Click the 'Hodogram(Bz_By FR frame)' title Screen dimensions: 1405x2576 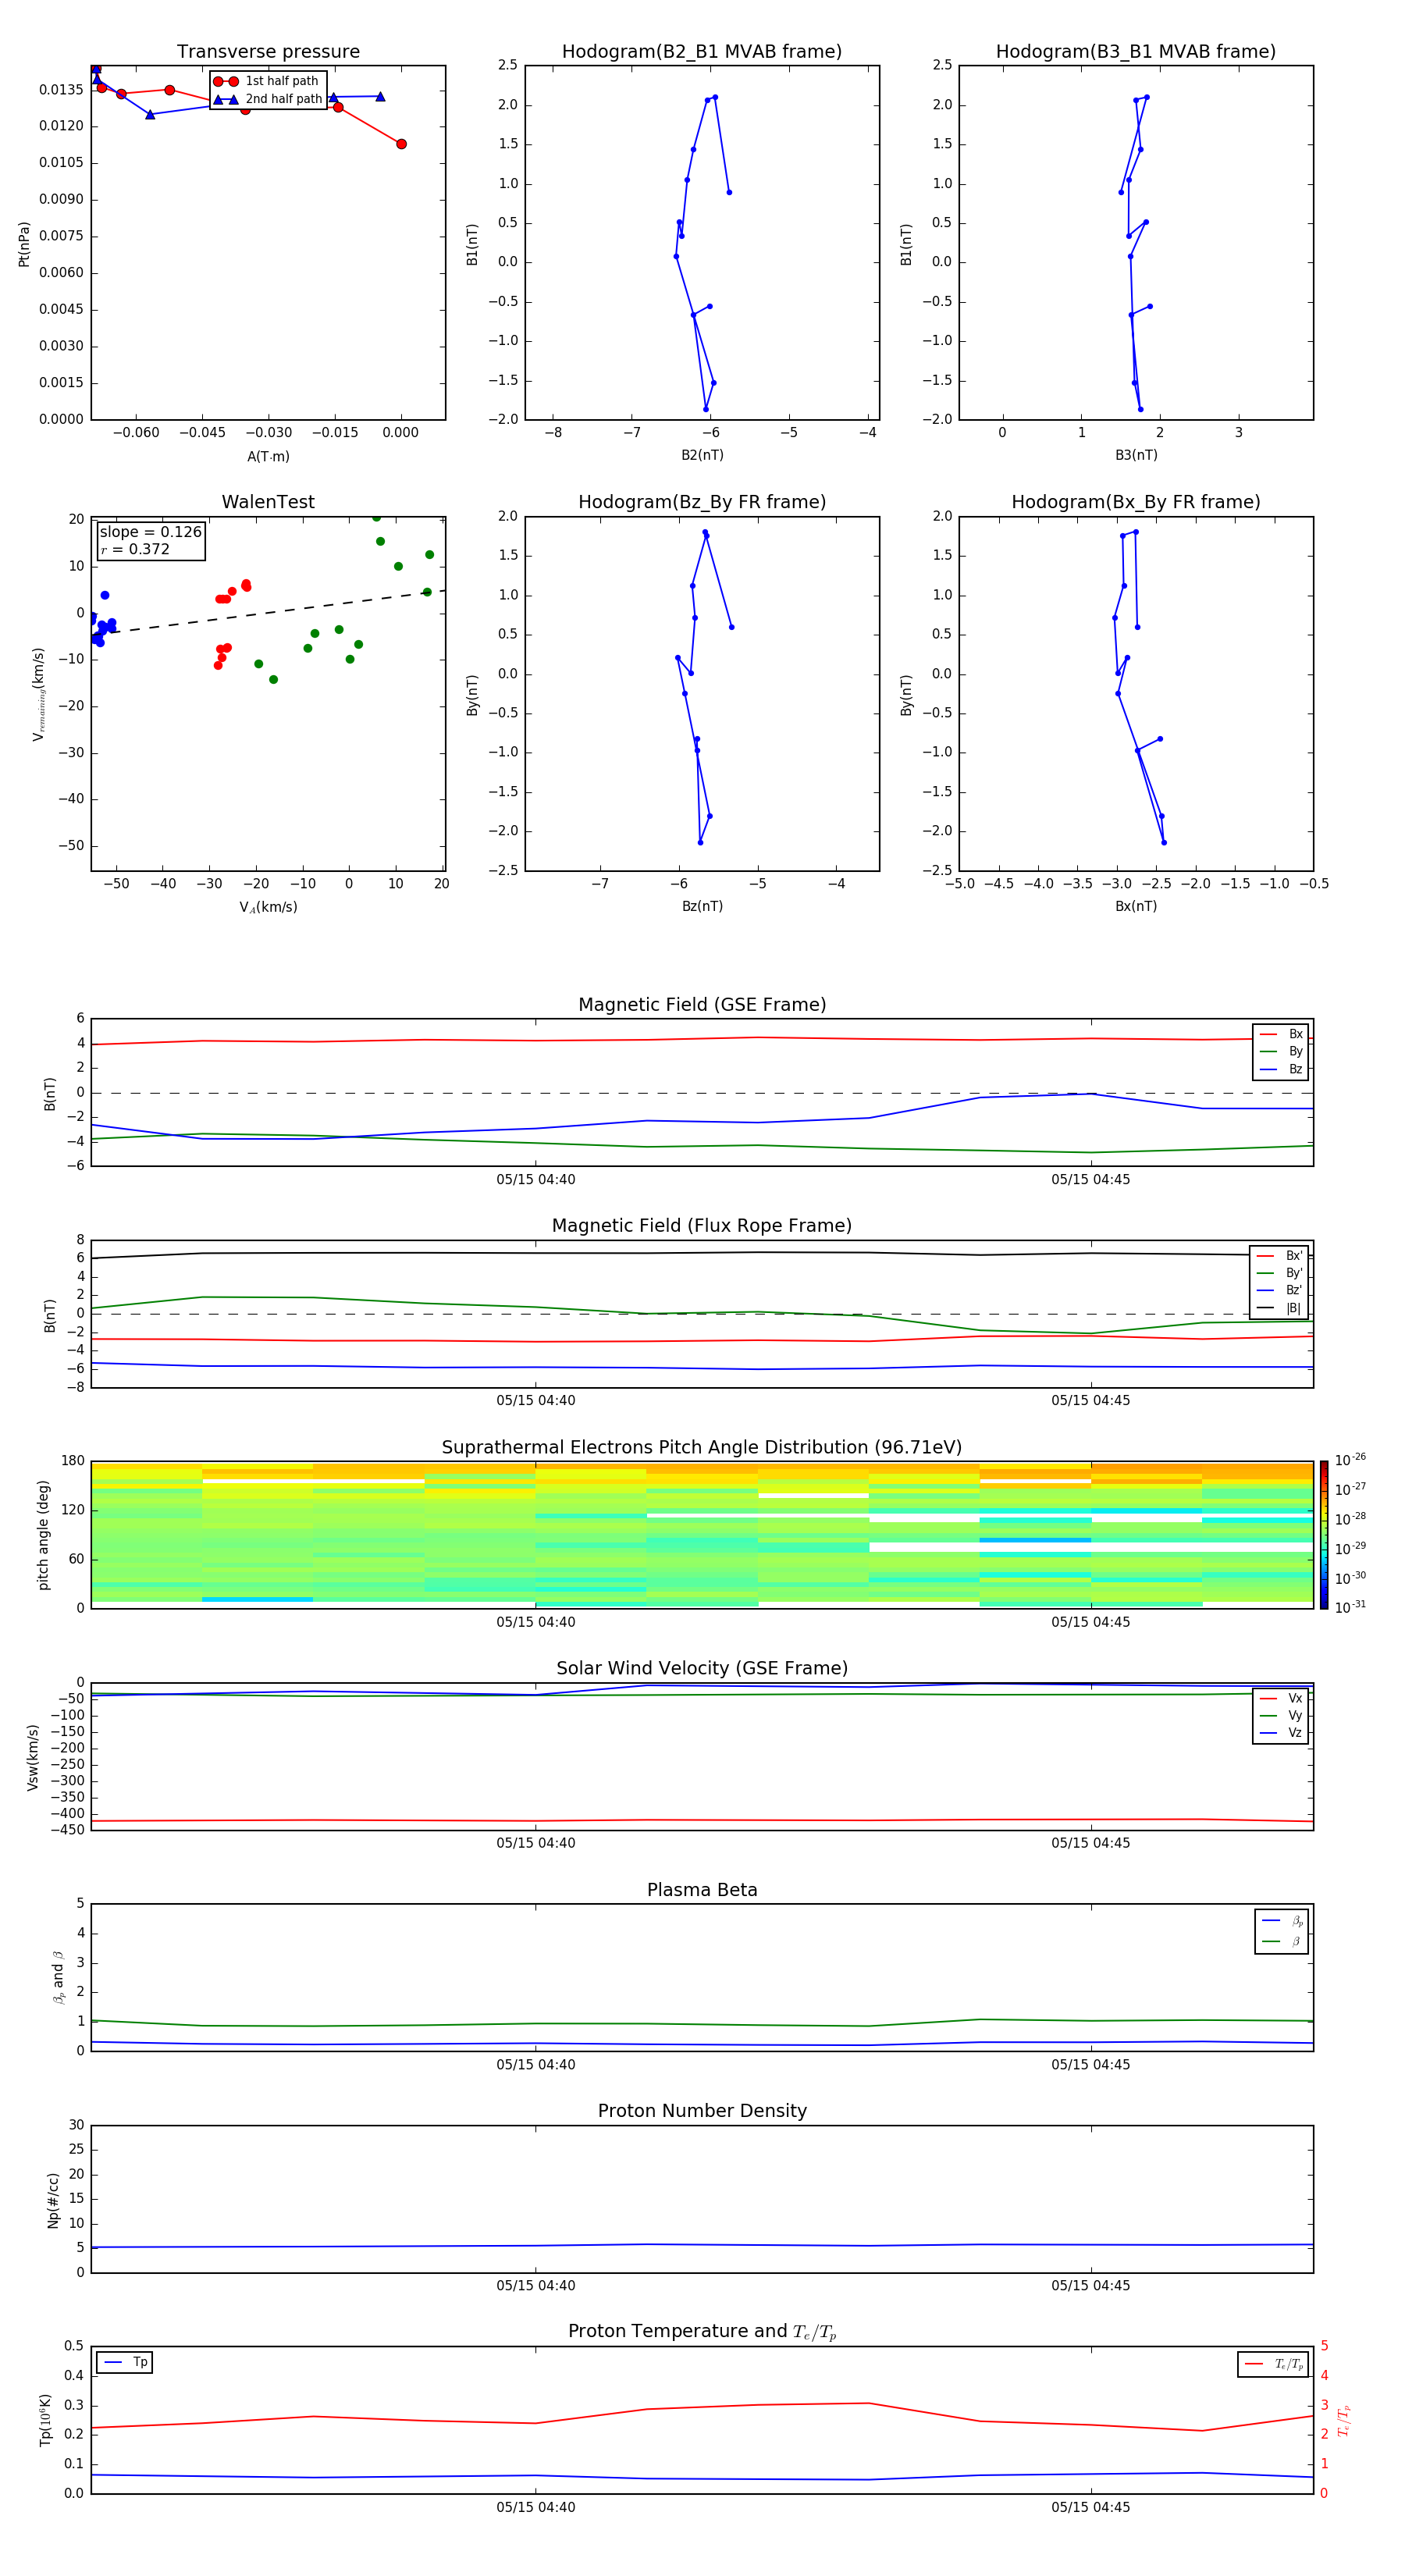(702, 502)
